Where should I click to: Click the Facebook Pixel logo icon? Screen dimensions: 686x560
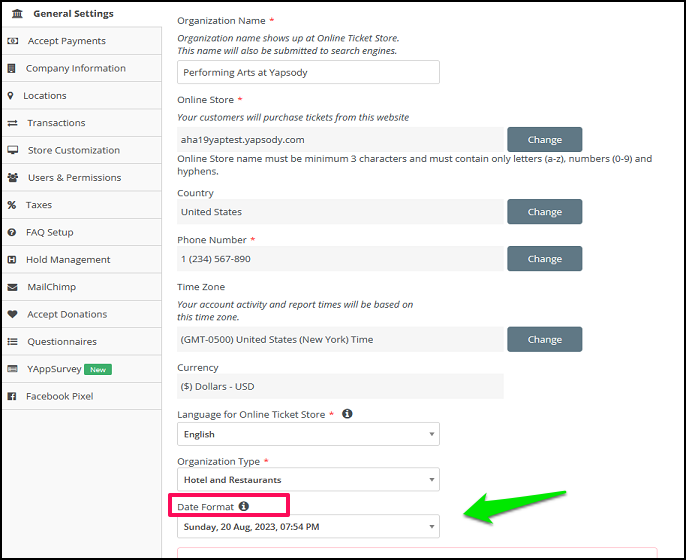coord(12,396)
